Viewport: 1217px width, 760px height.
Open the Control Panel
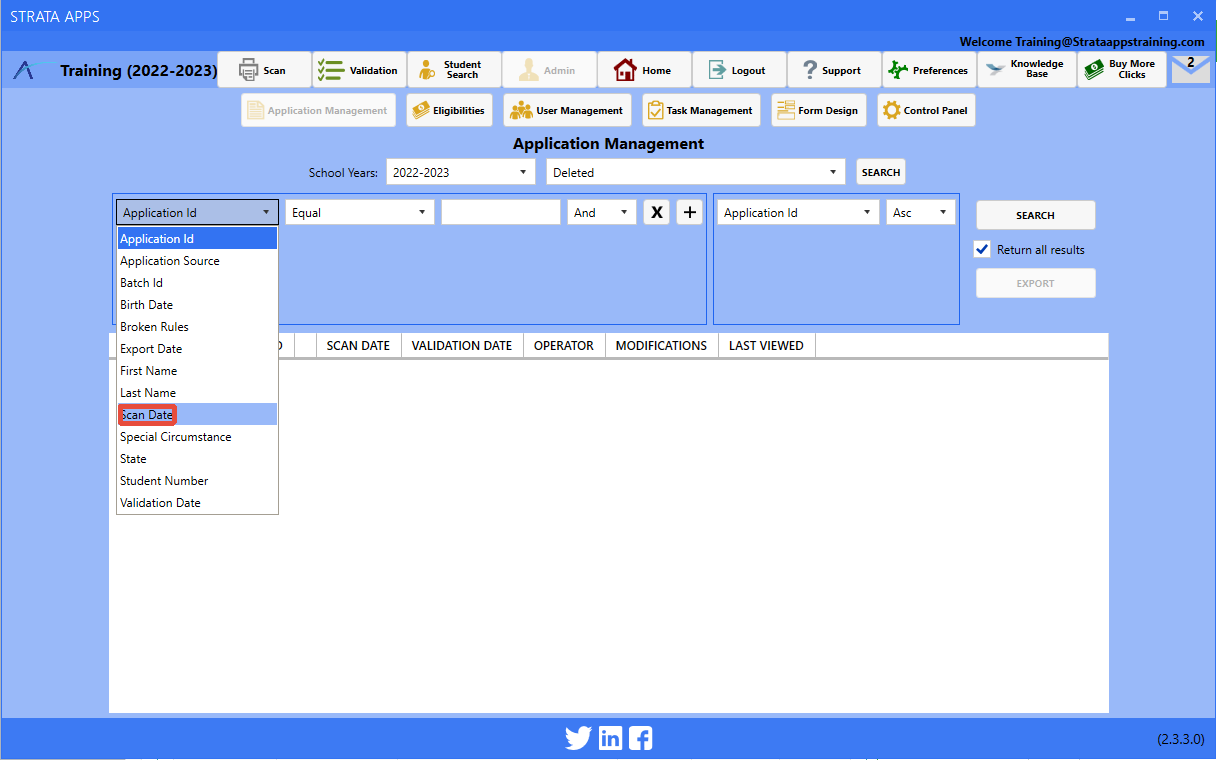coord(926,110)
